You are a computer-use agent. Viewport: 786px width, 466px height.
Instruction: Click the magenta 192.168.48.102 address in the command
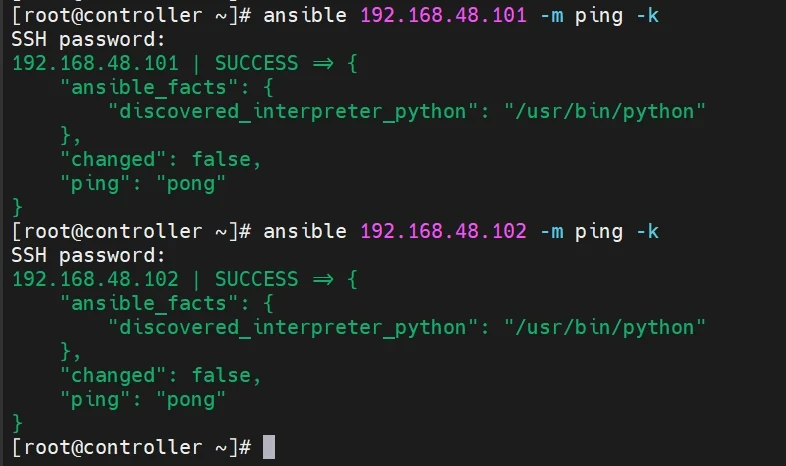tap(443, 231)
